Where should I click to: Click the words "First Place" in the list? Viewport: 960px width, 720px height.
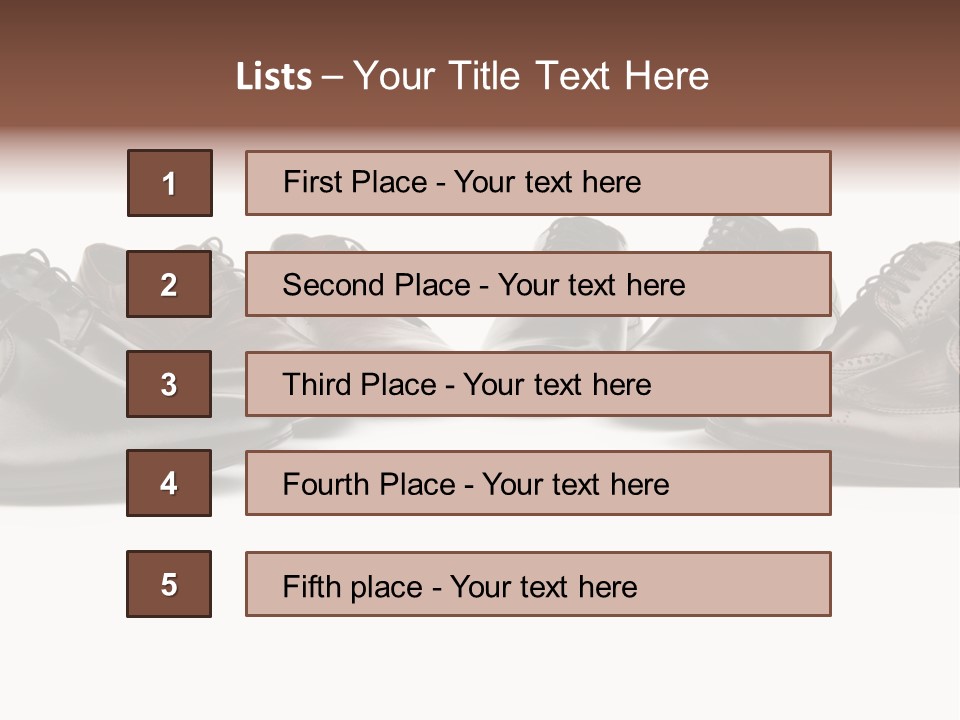(355, 182)
